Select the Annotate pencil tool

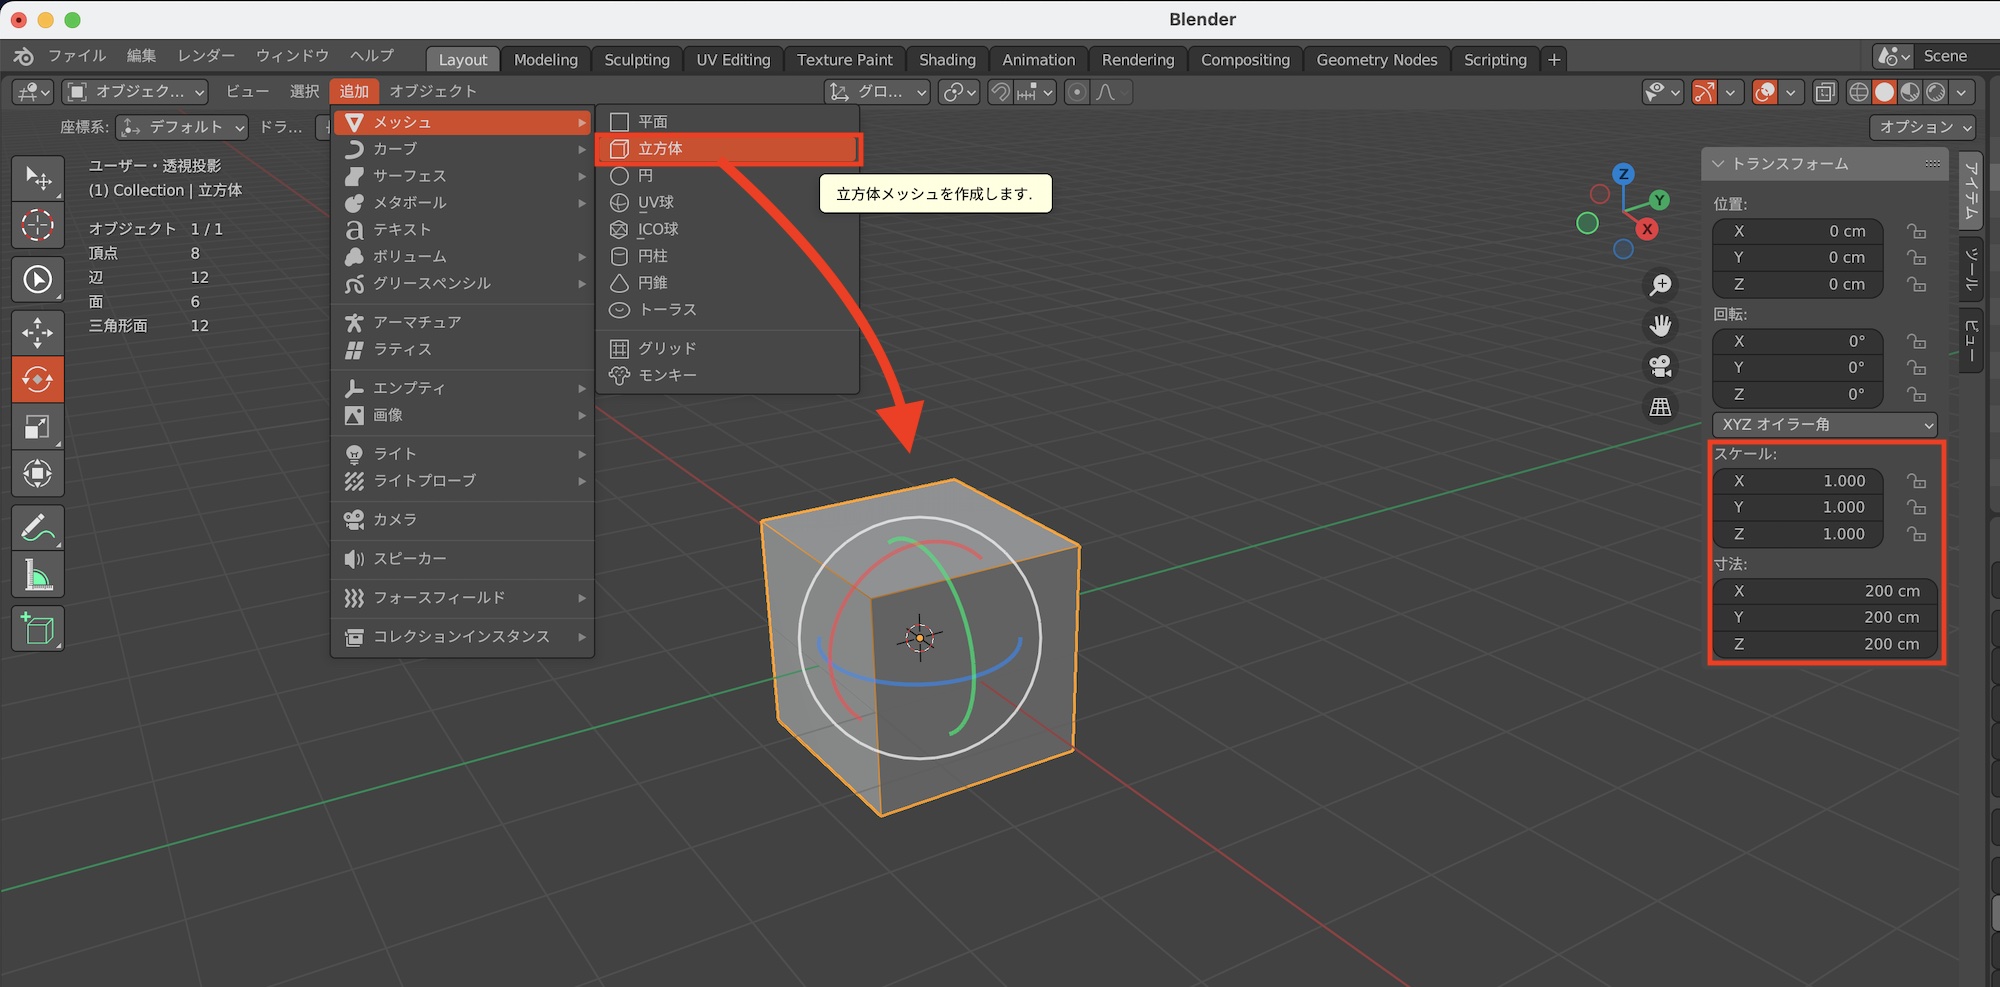[x=37, y=527]
